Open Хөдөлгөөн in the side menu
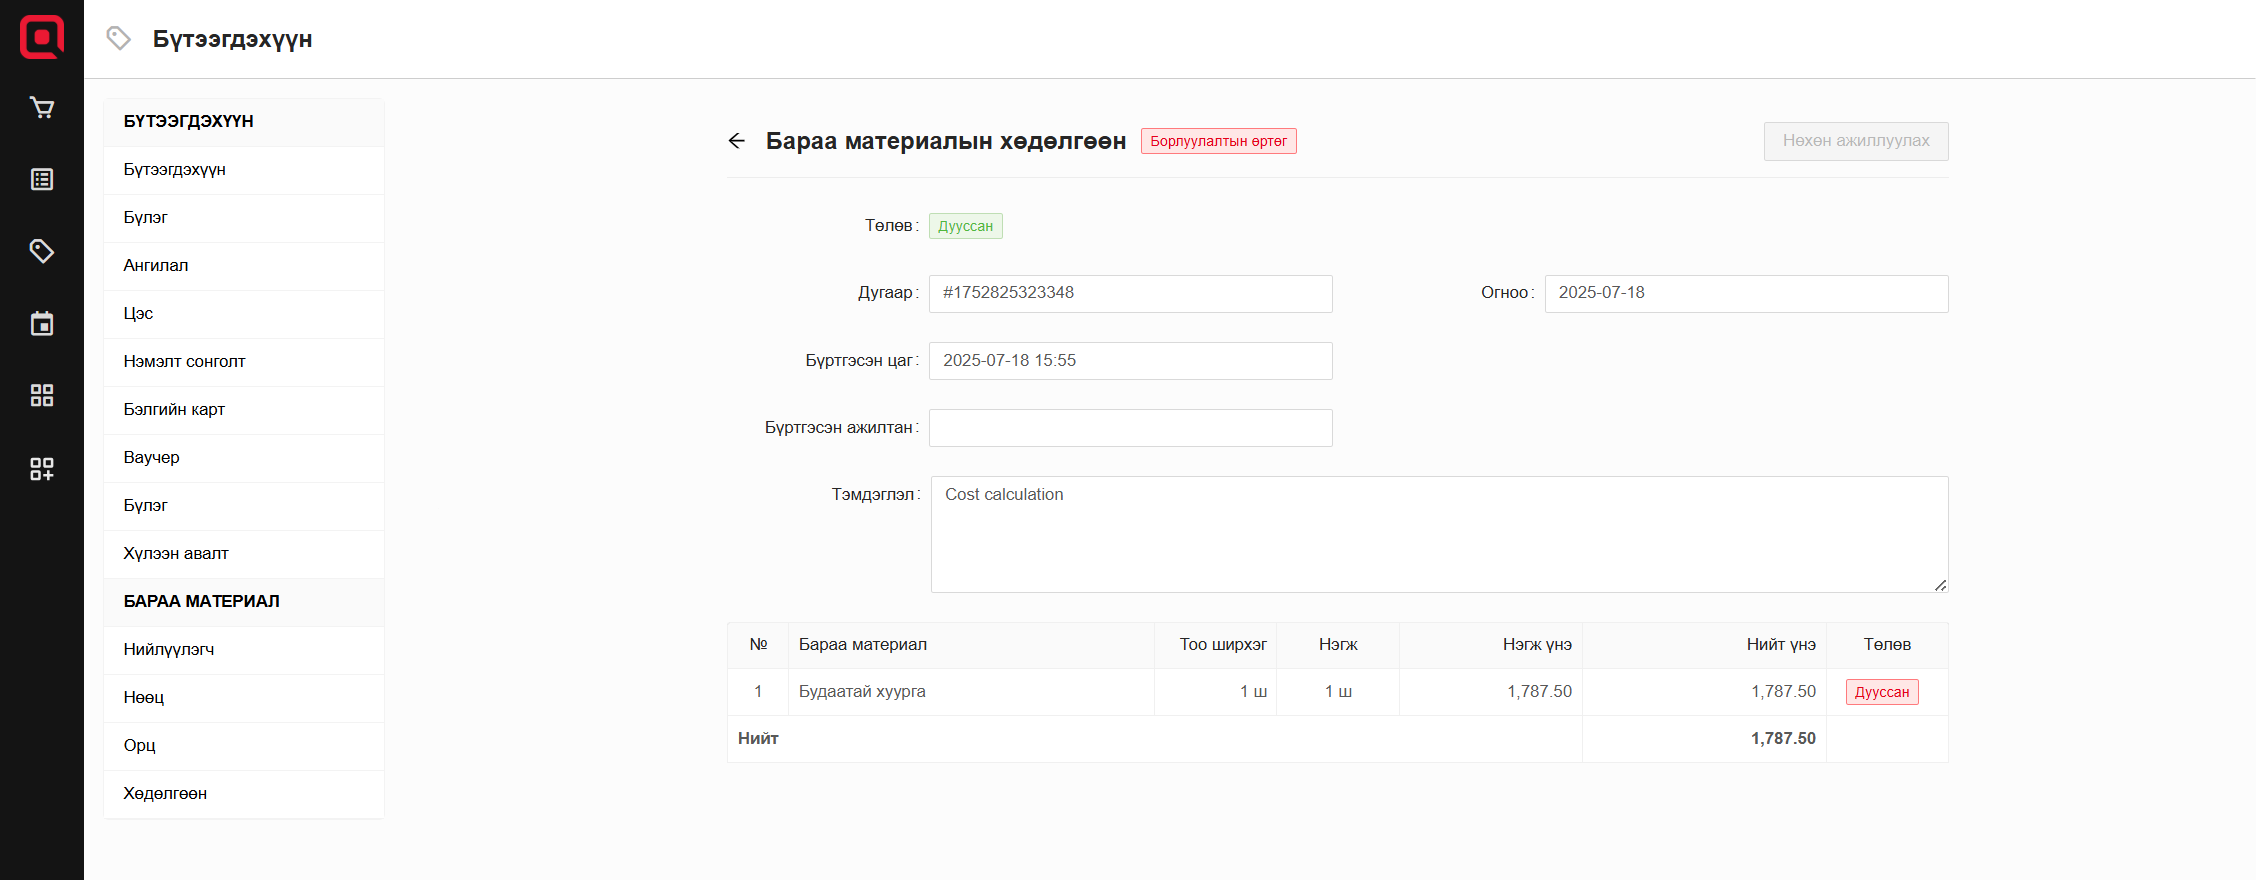The width and height of the screenshot is (2256, 880). coord(165,793)
